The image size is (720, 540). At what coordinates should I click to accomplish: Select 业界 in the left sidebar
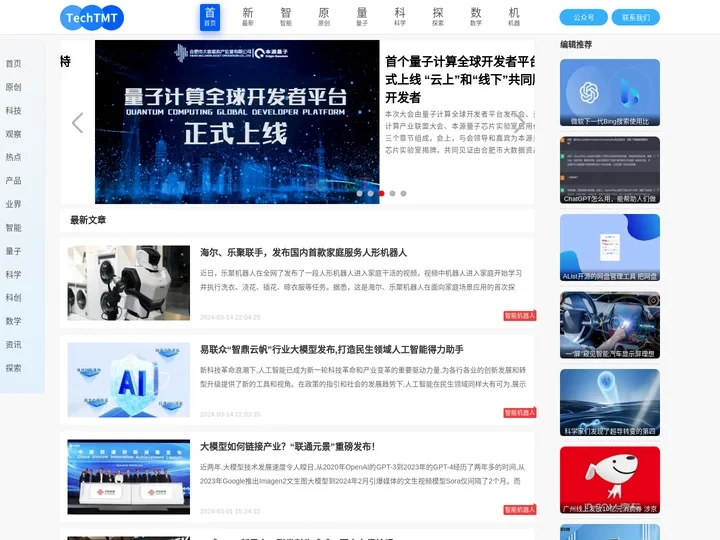point(13,204)
